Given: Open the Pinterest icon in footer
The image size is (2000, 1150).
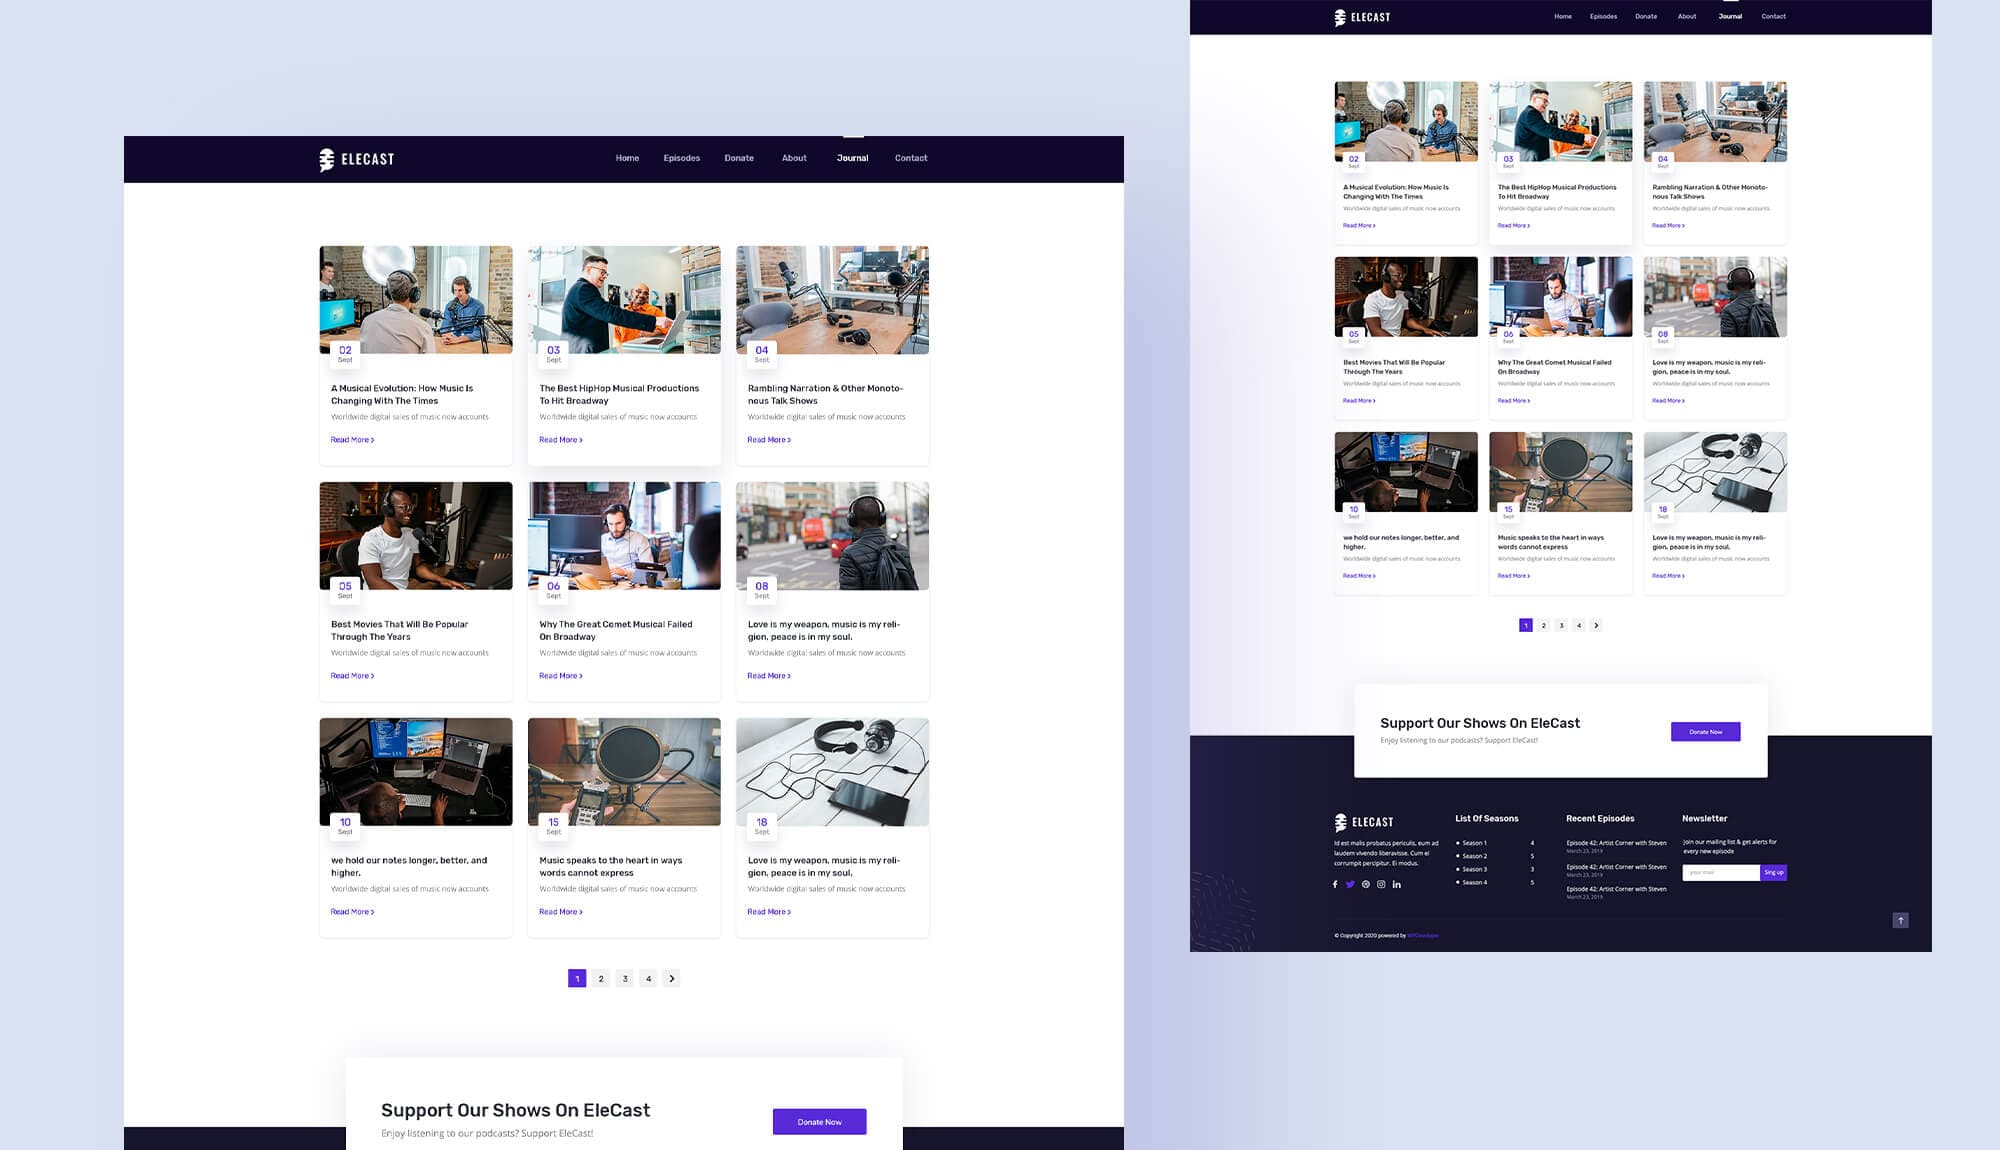Looking at the screenshot, I should (1366, 884).
